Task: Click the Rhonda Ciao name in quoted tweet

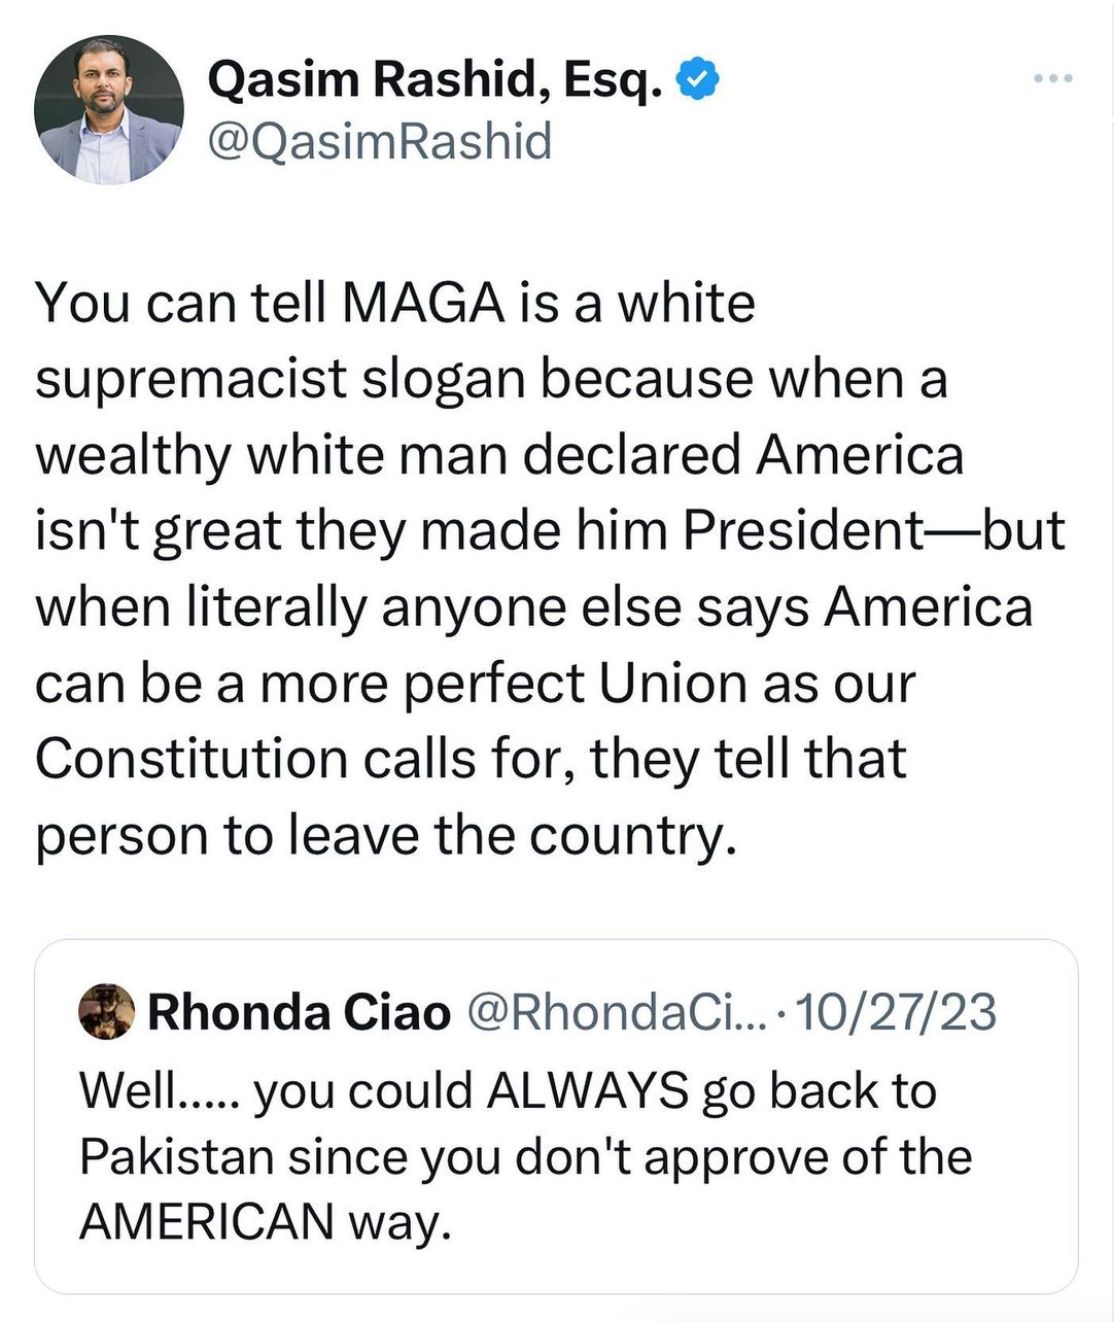Action: pos(299,1013)
